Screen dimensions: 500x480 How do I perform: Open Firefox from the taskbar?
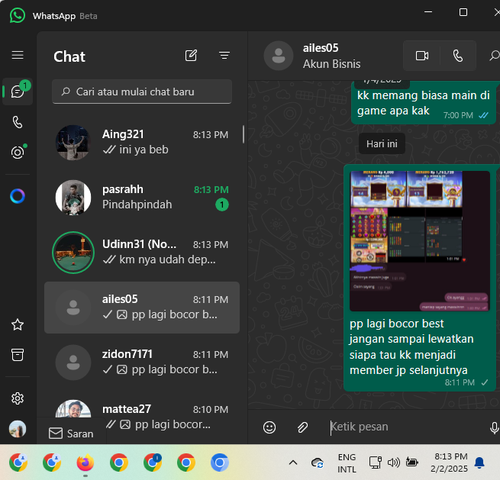pyautogui.click(x=85, y=462)
